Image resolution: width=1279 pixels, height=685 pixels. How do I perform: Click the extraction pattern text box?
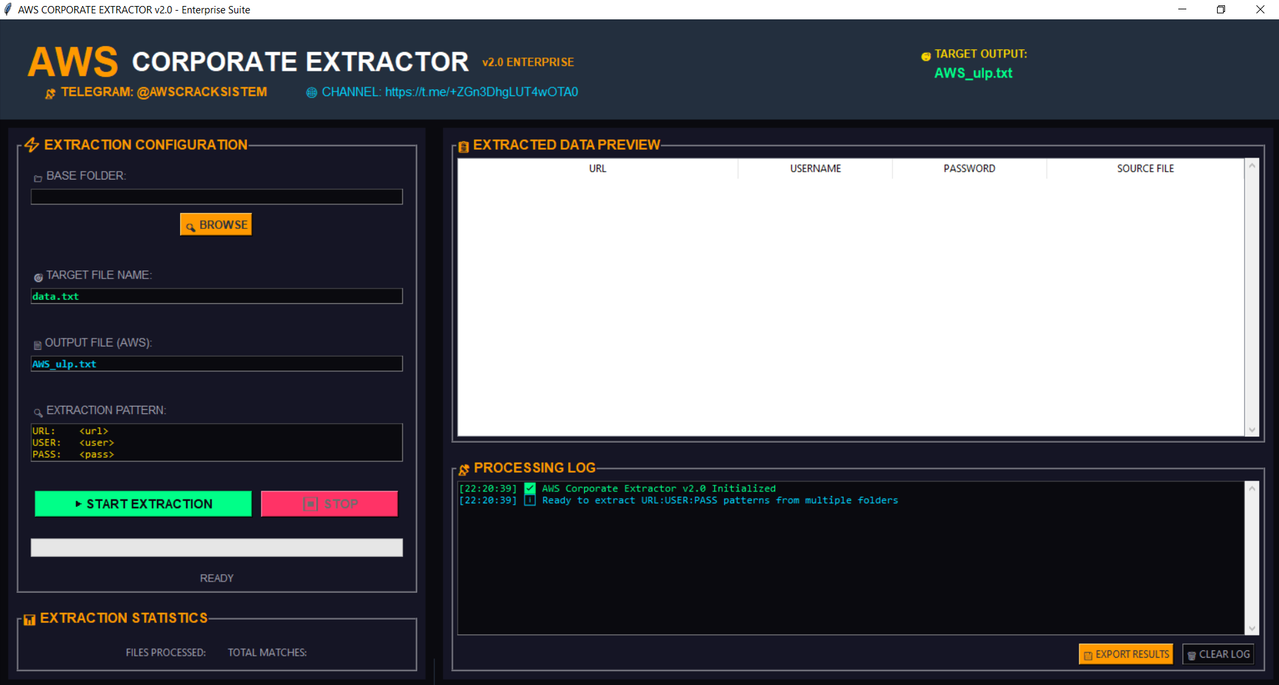217,442
